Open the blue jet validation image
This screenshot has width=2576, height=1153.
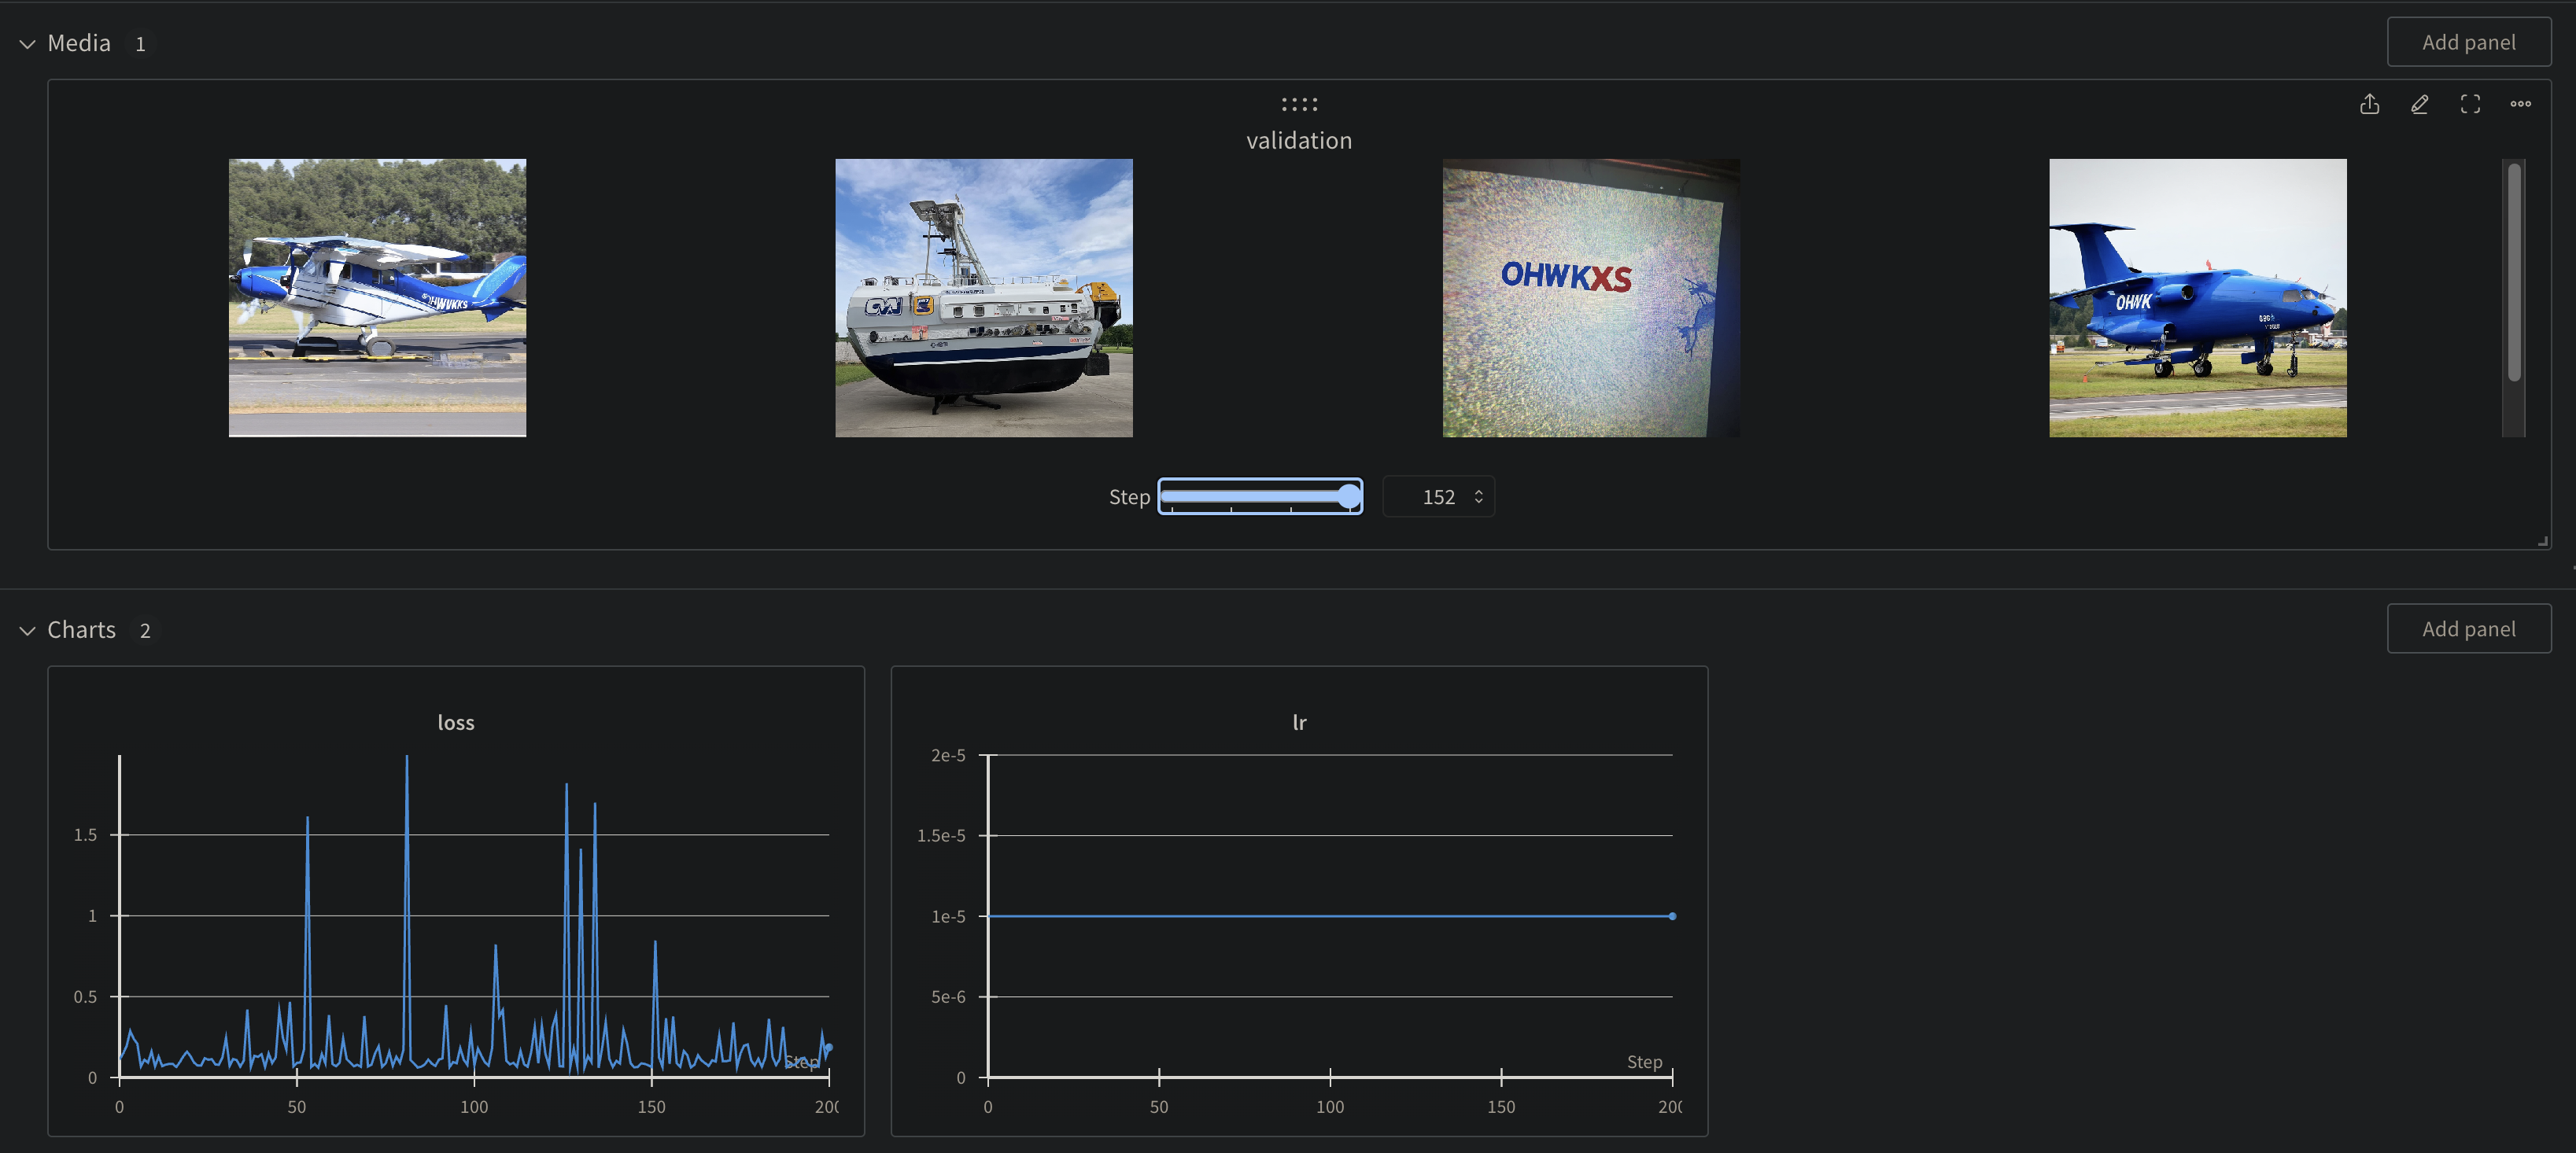click(x=2197, y=298)
